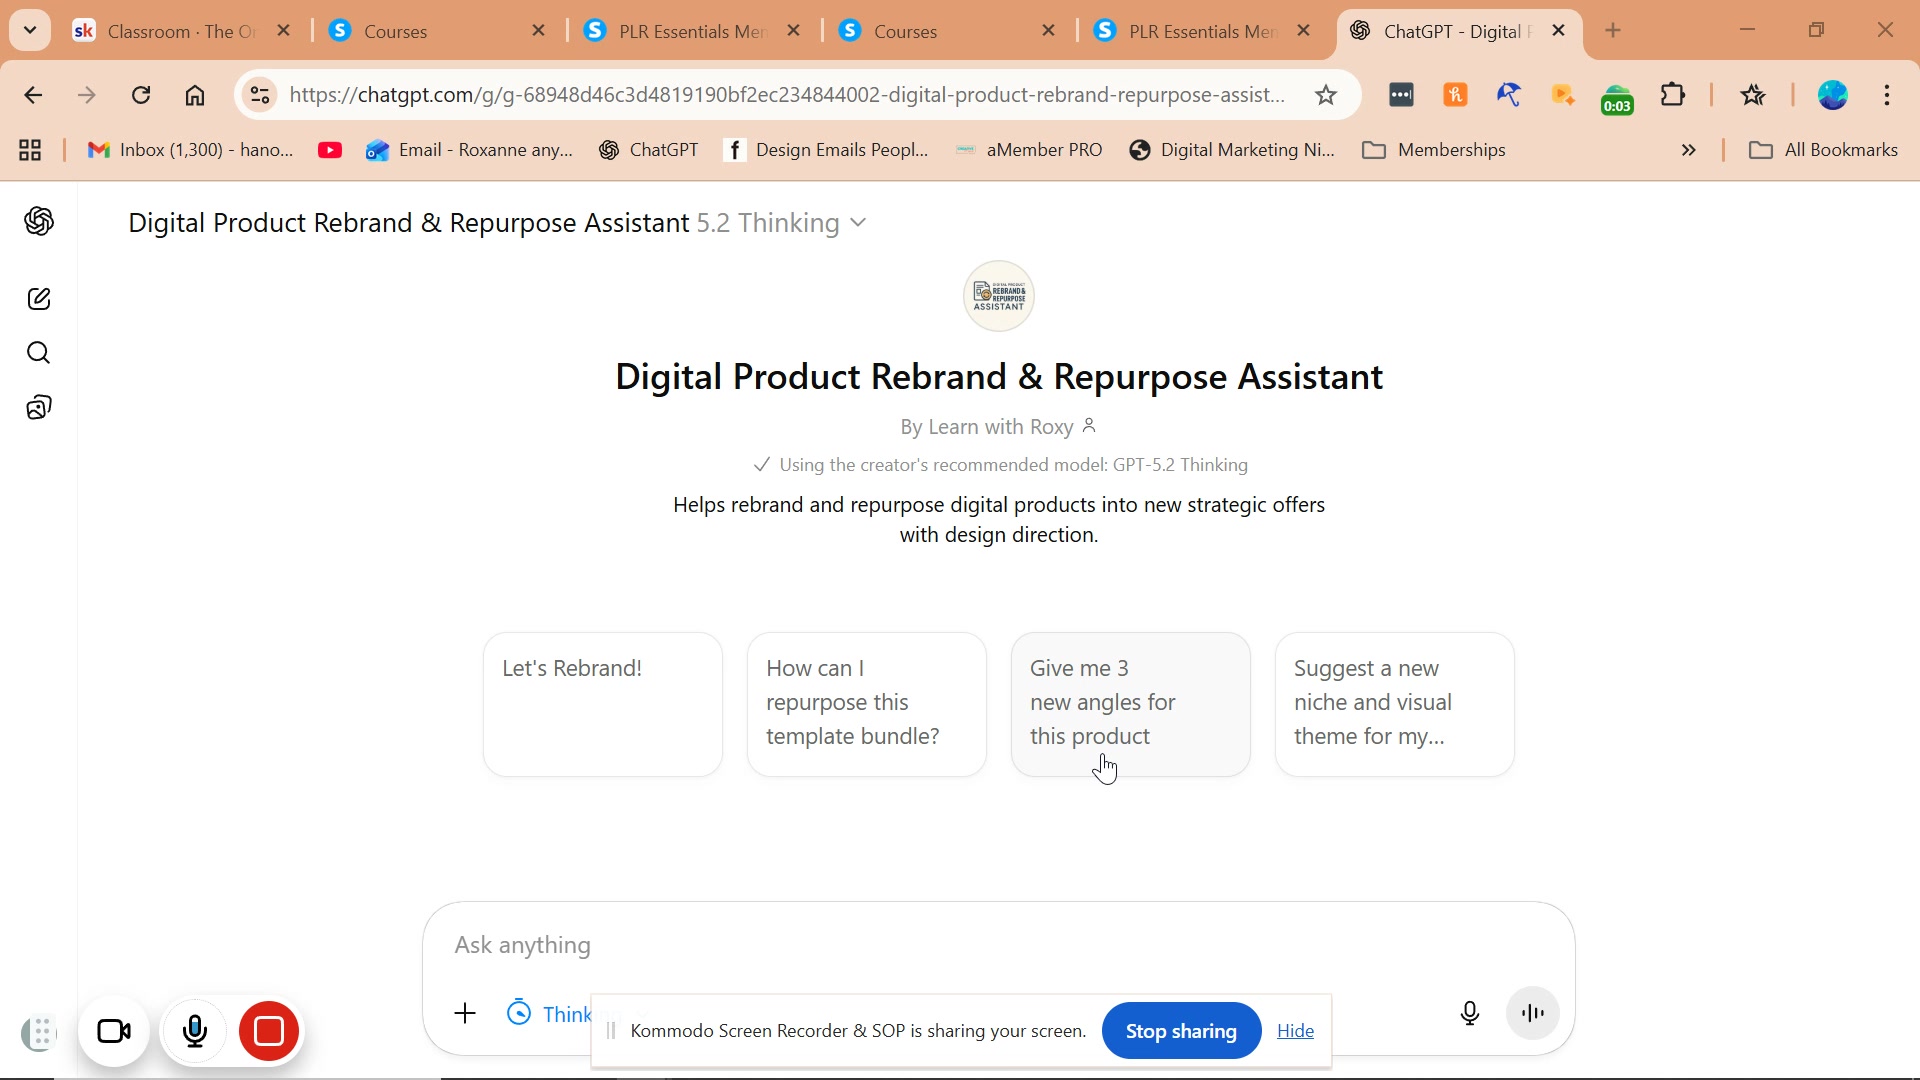Image resolution: width=1920 pixels, height=1080 pixels.
Task: Click the Stop sharing button
Action: coord(1181,1031)
